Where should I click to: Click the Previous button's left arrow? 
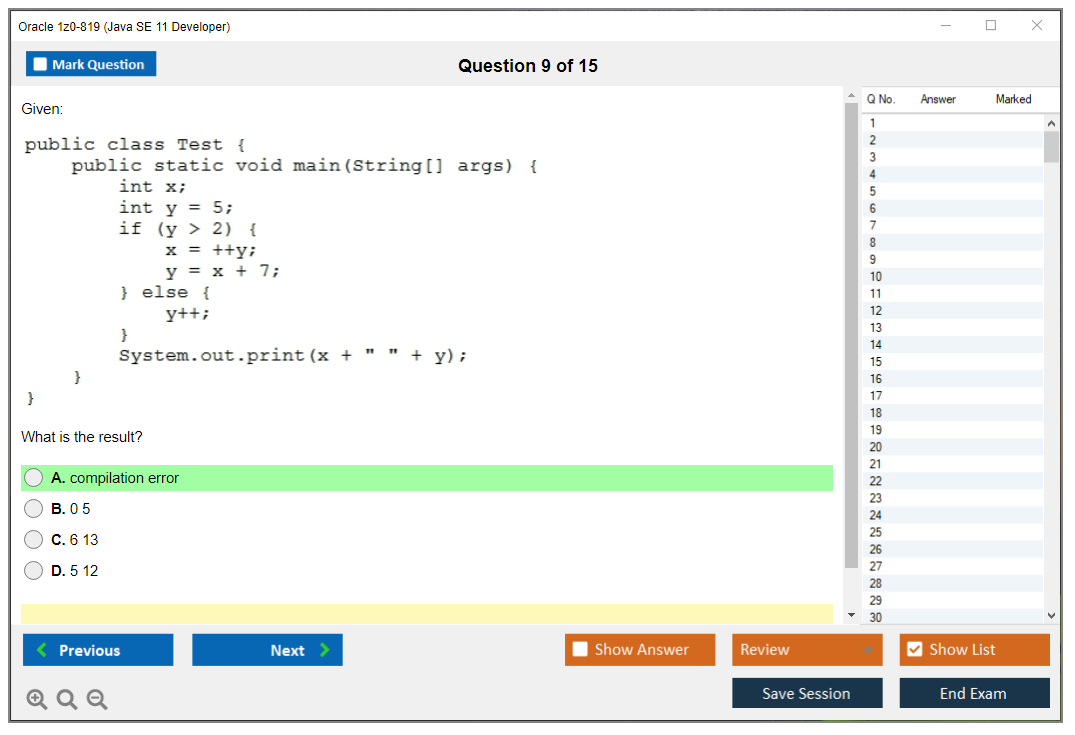[41, 650]
